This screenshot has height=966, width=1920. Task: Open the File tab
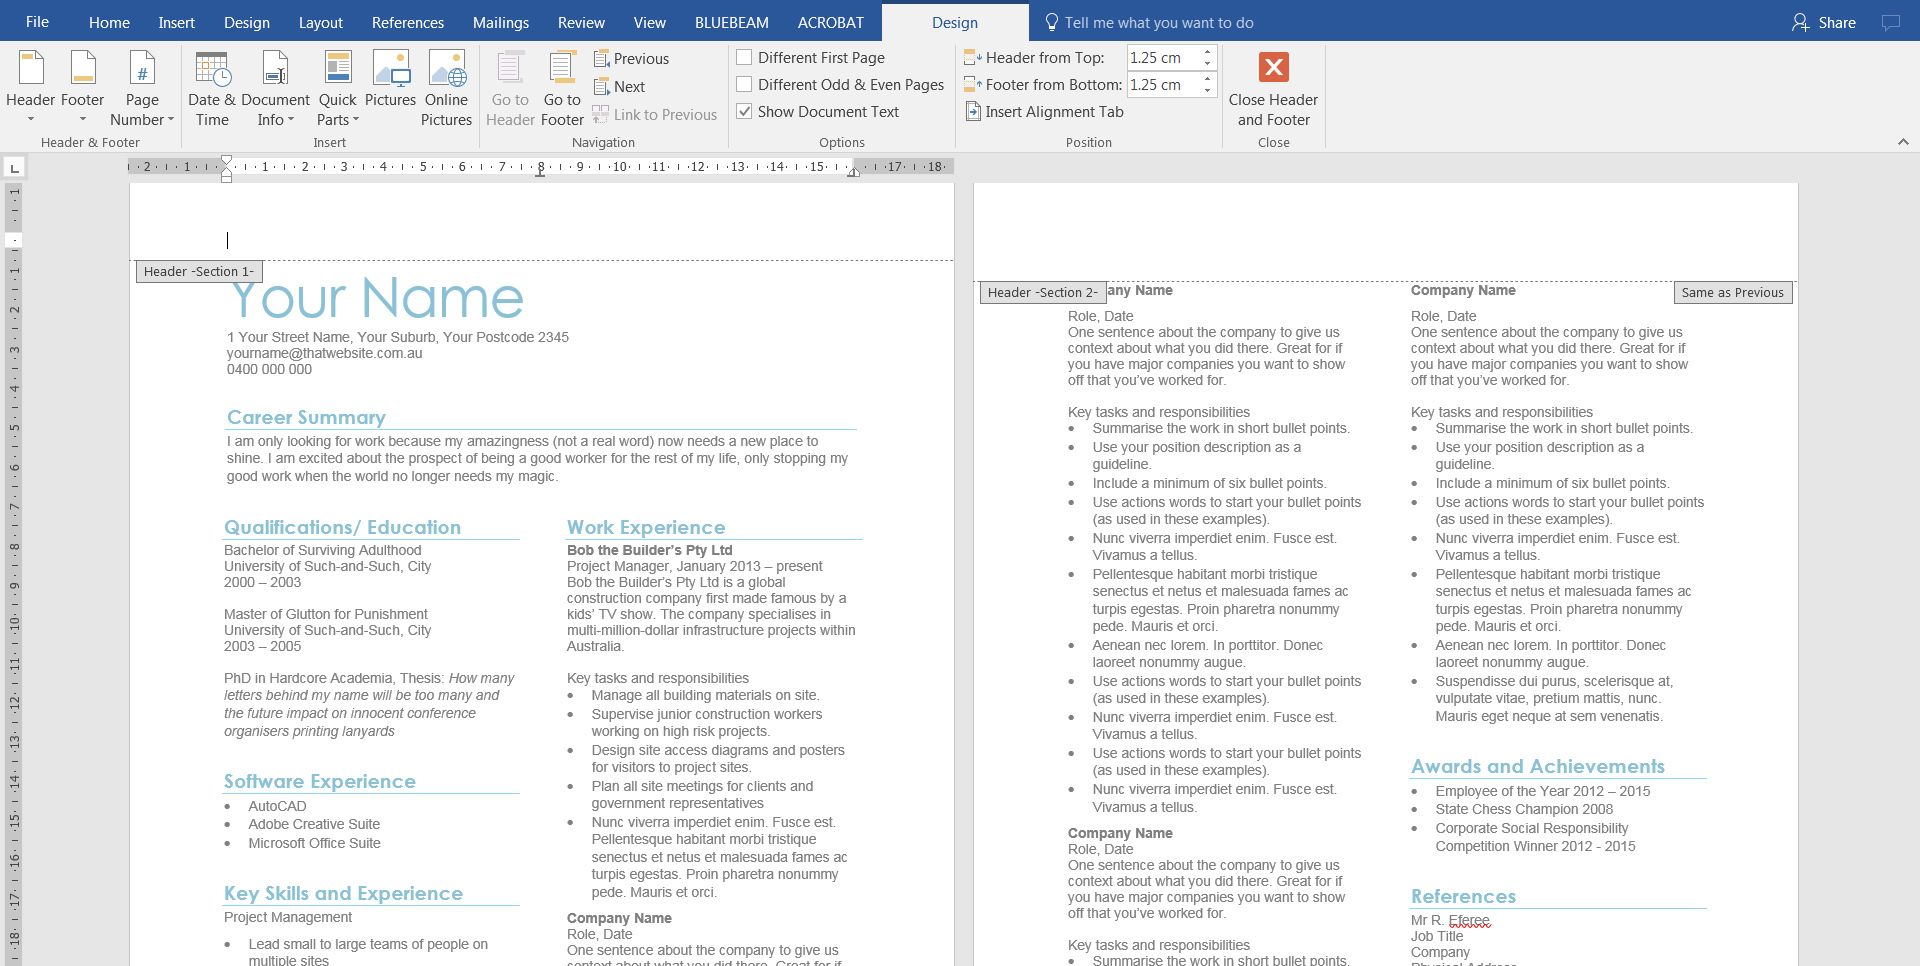point(37,22)
